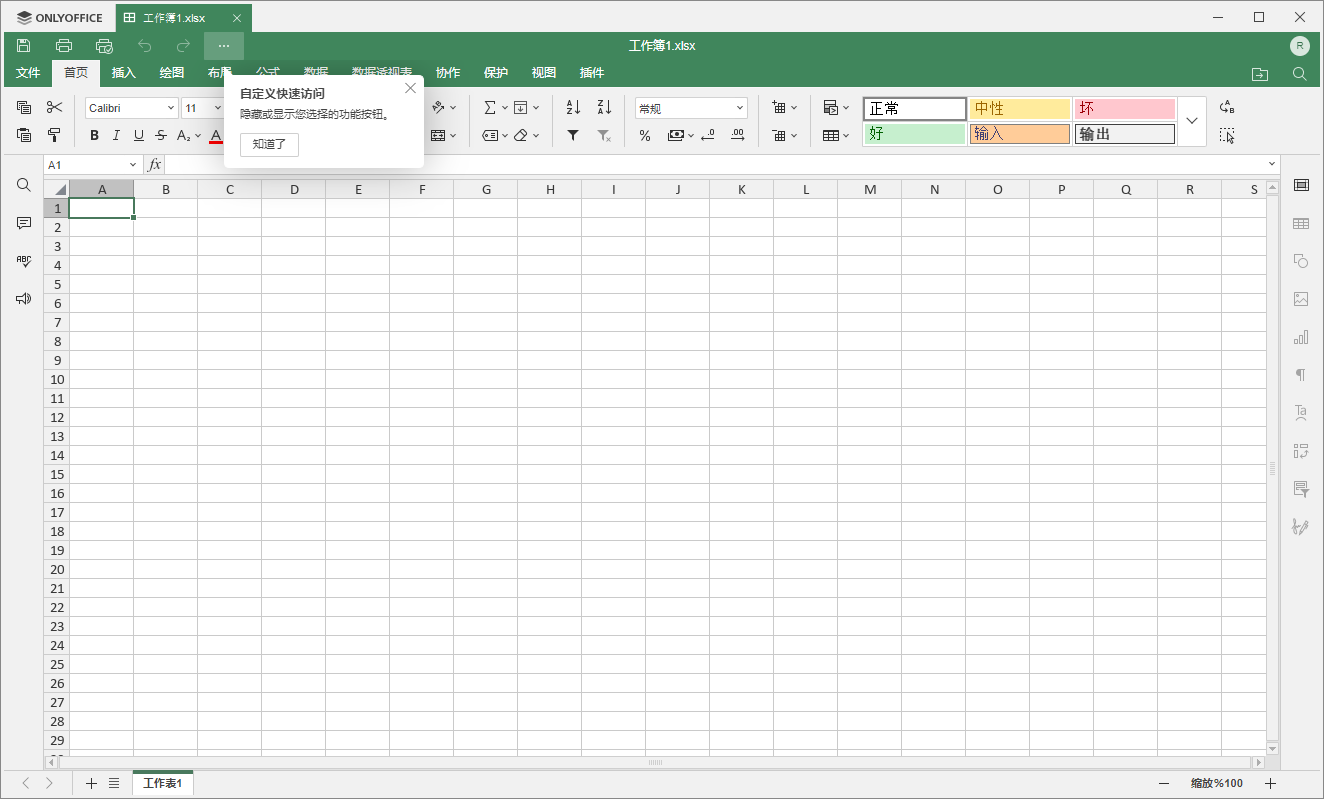Apply filter using the funnel icon
Image resolution: width=1324 pixels, height=799 pixels.
pos(573,135)
